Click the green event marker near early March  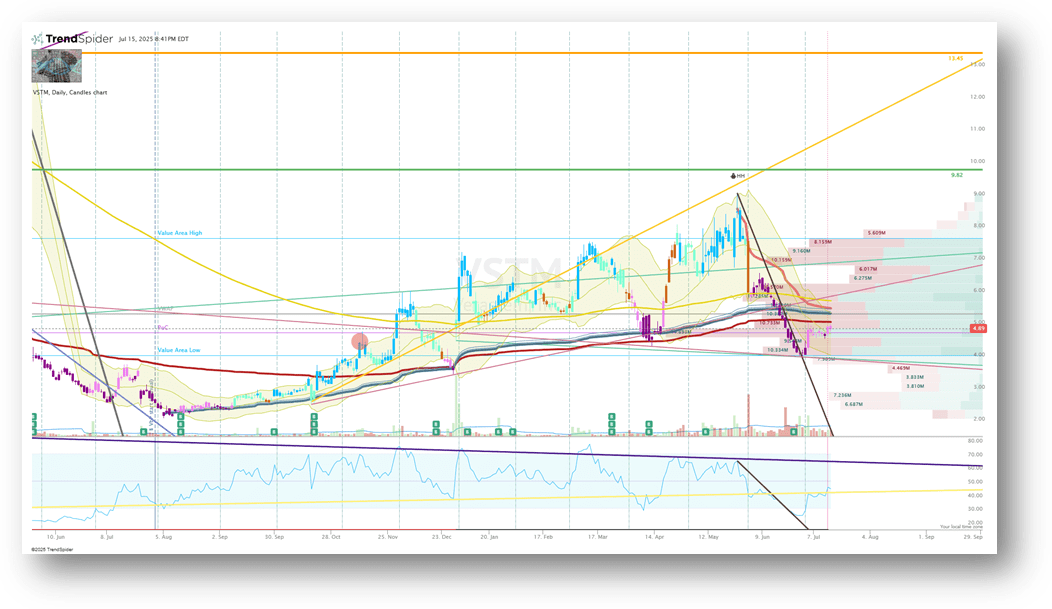pyautogui.click(x=611, y=423)
